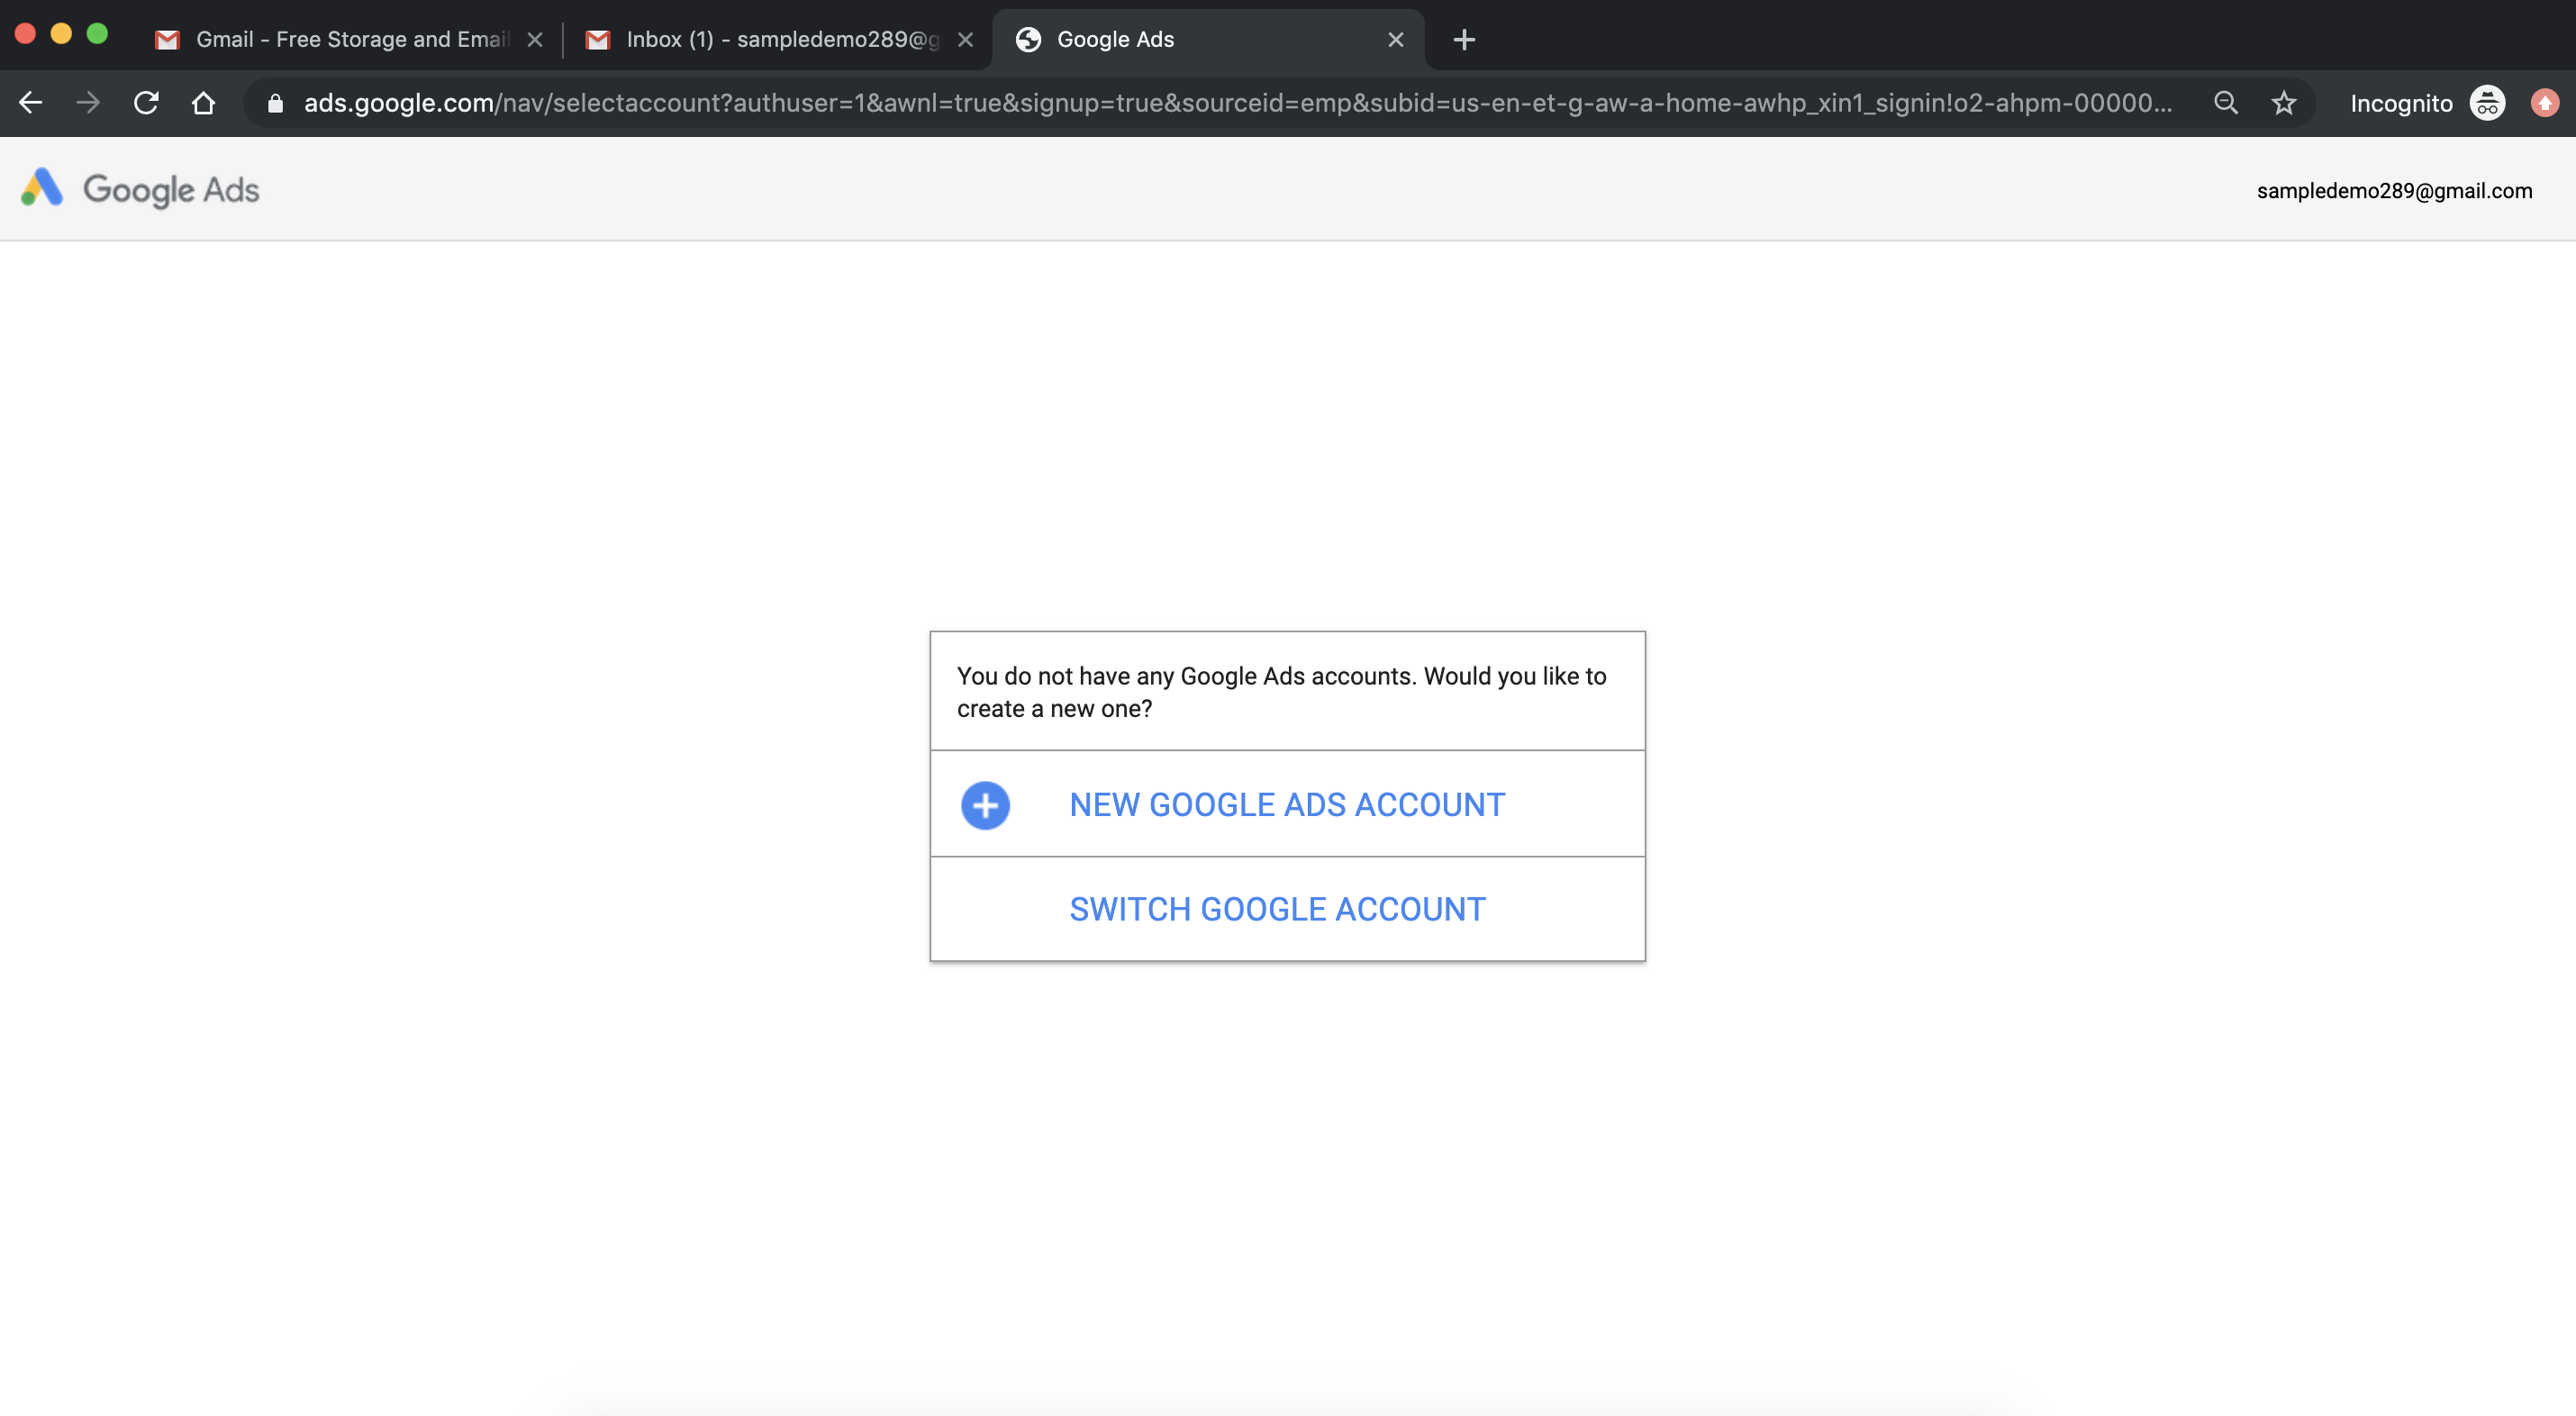View site lock security info
Viewport: 2576px width, 1416px height.
coord(275,103)
